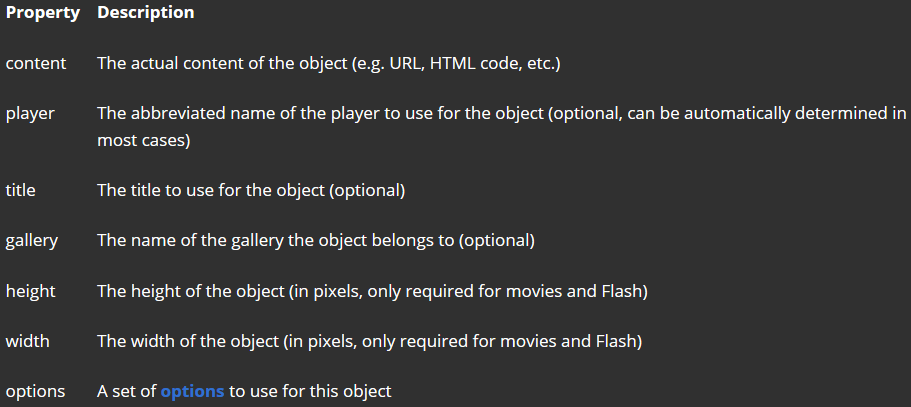Click the content property name
Viewport: 911px width, 407px height.
coord(36,63)
